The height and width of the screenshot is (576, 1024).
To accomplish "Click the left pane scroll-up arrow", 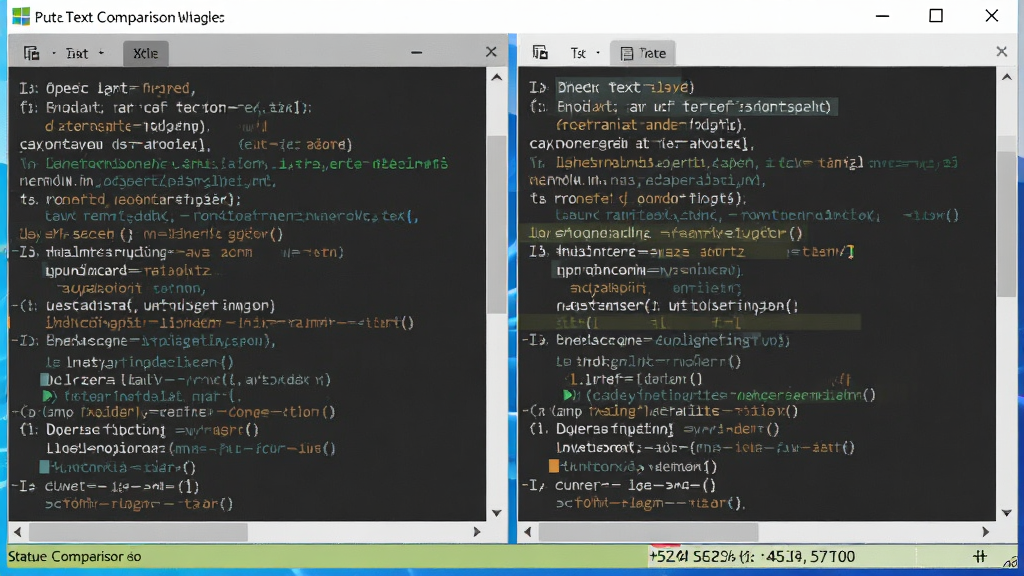I will click(x=496, y=78).
